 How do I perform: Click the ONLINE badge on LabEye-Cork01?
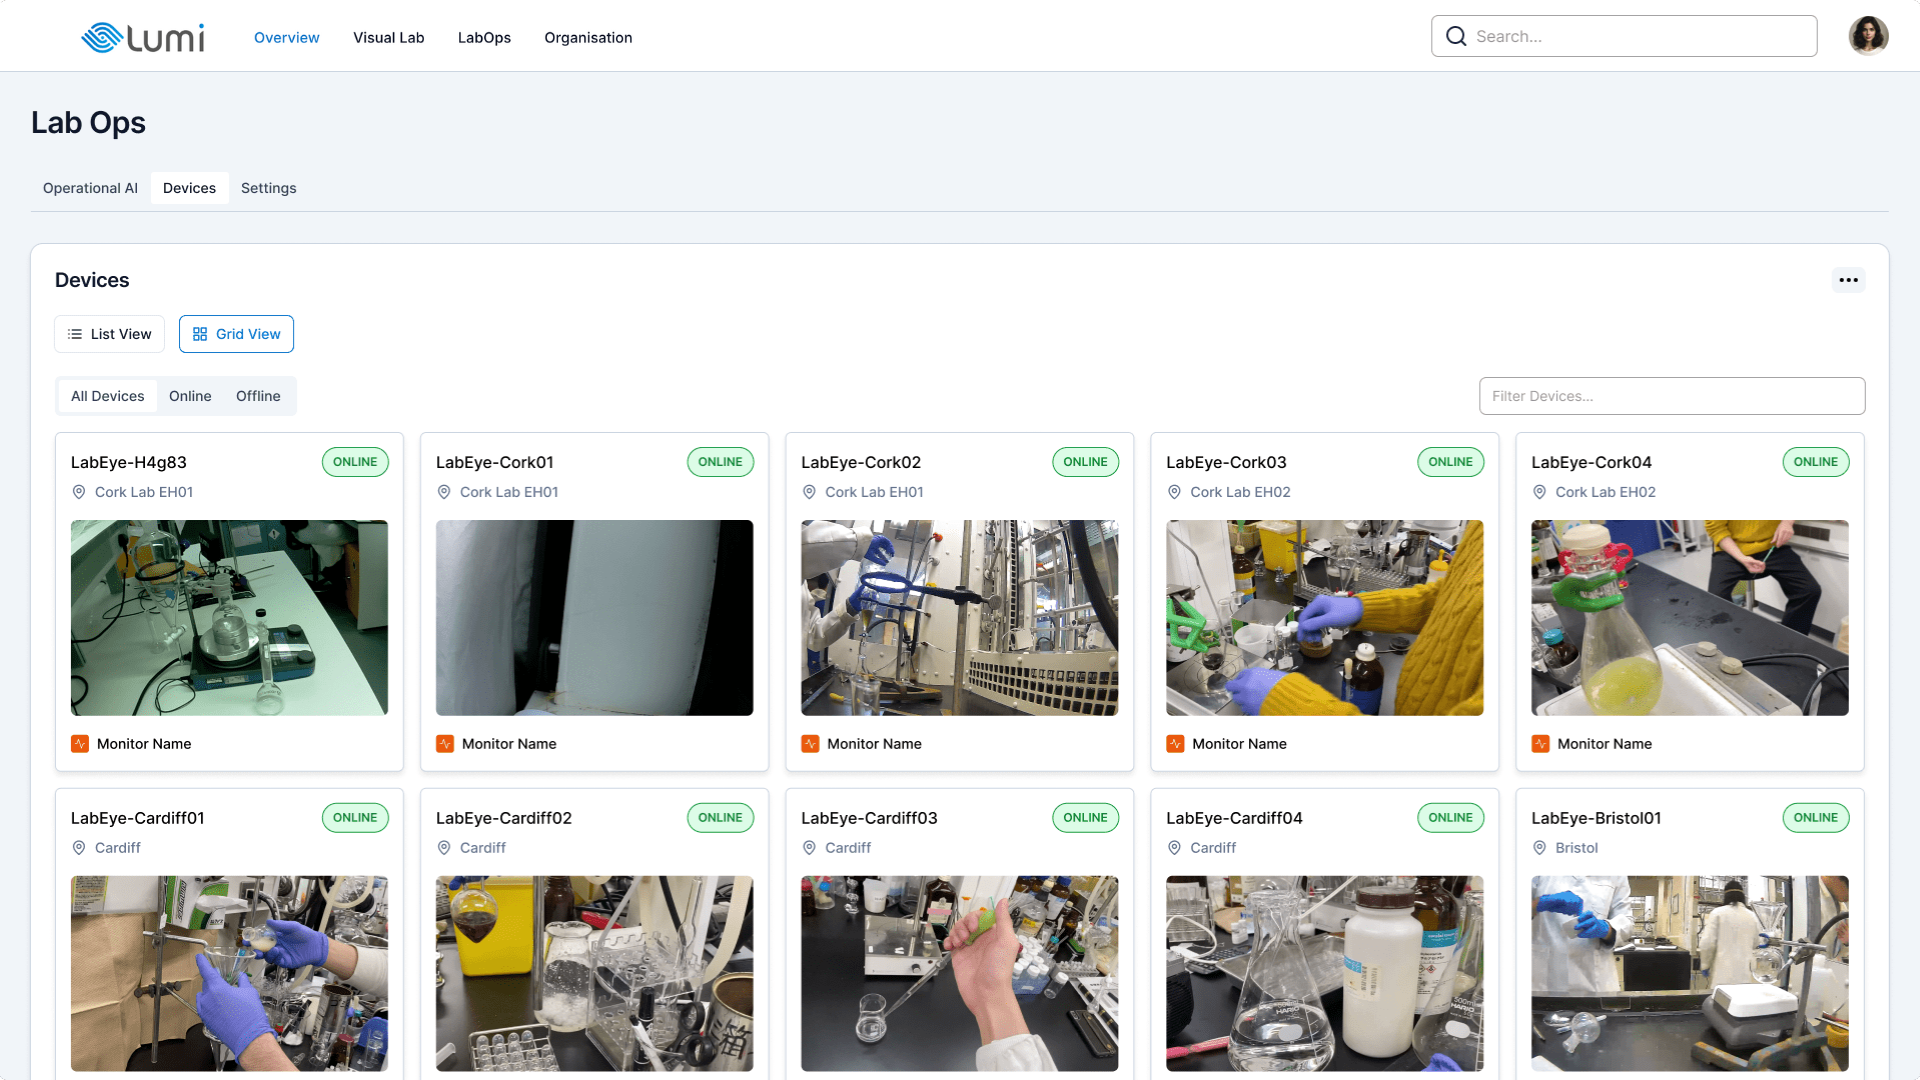pyautogui.click(x=720, y=462)
